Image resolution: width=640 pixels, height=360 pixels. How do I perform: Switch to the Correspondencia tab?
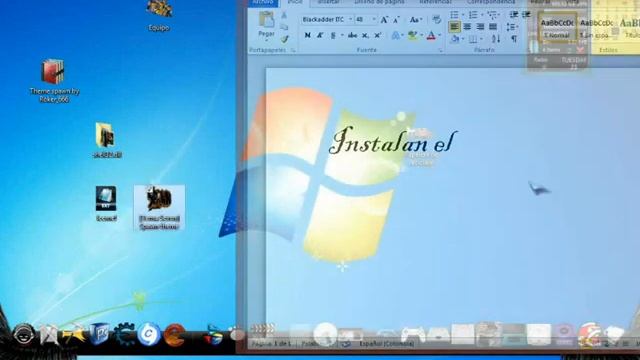coord(491,2)
